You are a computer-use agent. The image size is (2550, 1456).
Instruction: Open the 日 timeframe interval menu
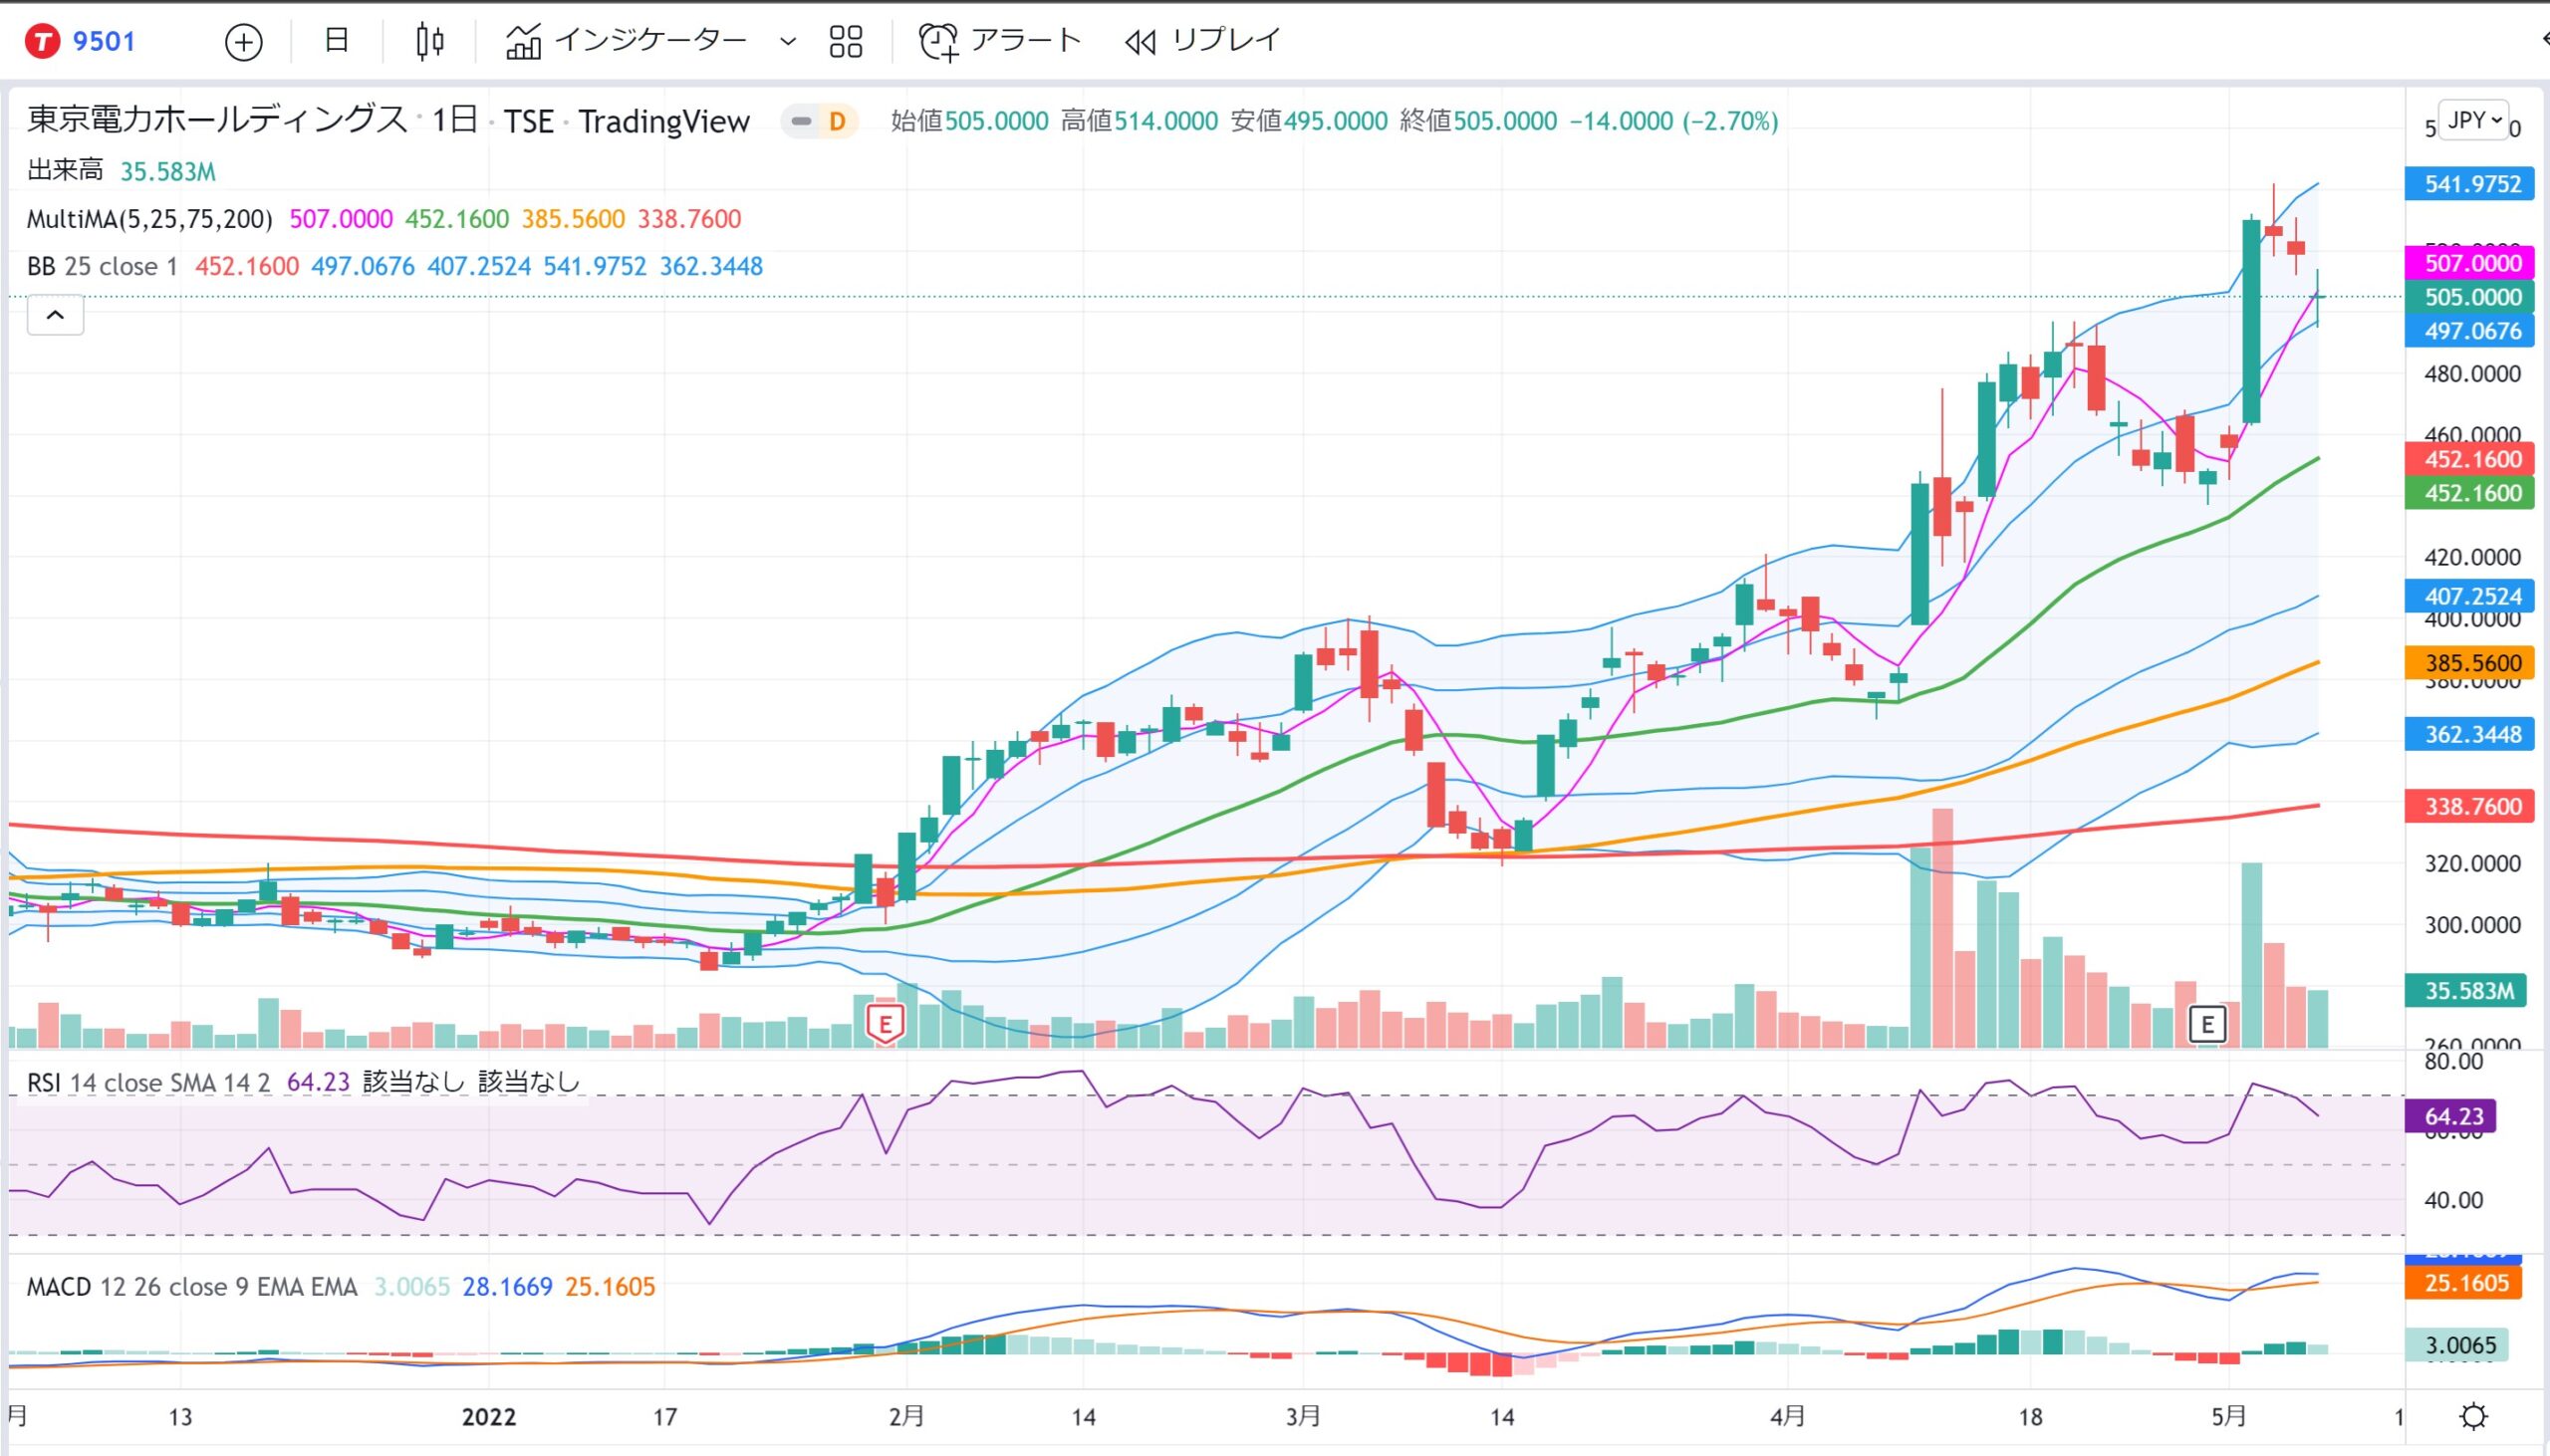(x=337, y=40)
